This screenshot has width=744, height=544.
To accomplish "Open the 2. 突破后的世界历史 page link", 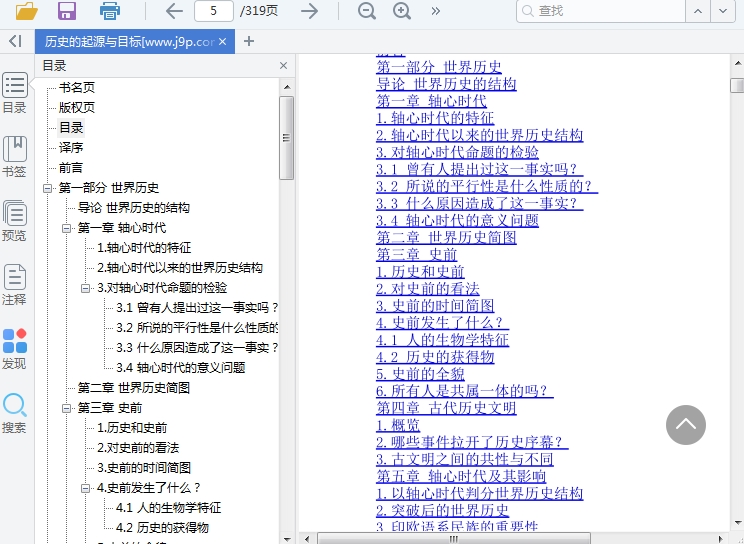I will click(443, 510).
